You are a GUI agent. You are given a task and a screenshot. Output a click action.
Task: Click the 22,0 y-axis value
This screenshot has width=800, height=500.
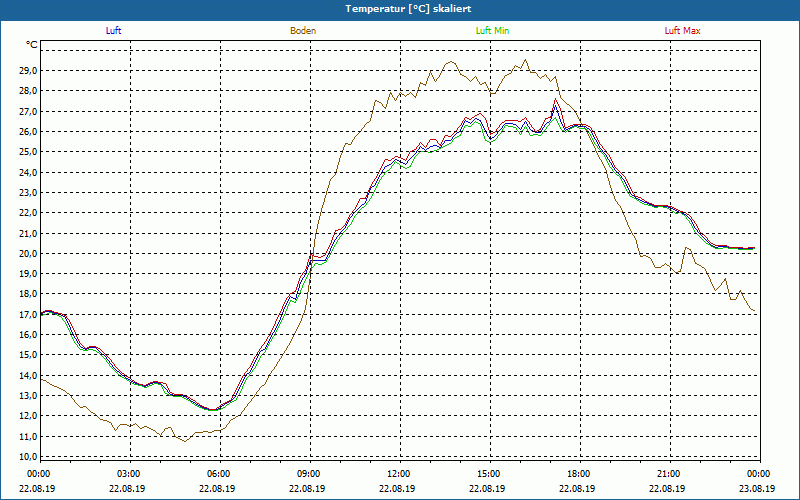point(28,213)
